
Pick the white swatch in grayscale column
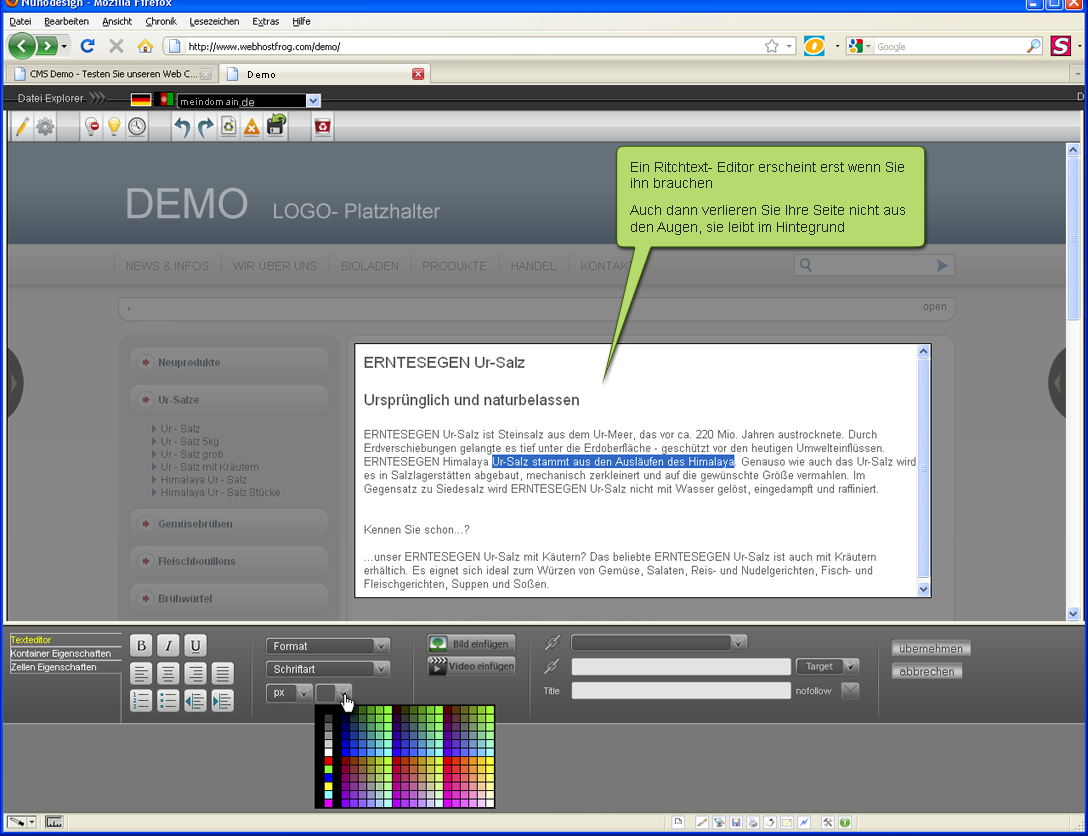(329, 752)
